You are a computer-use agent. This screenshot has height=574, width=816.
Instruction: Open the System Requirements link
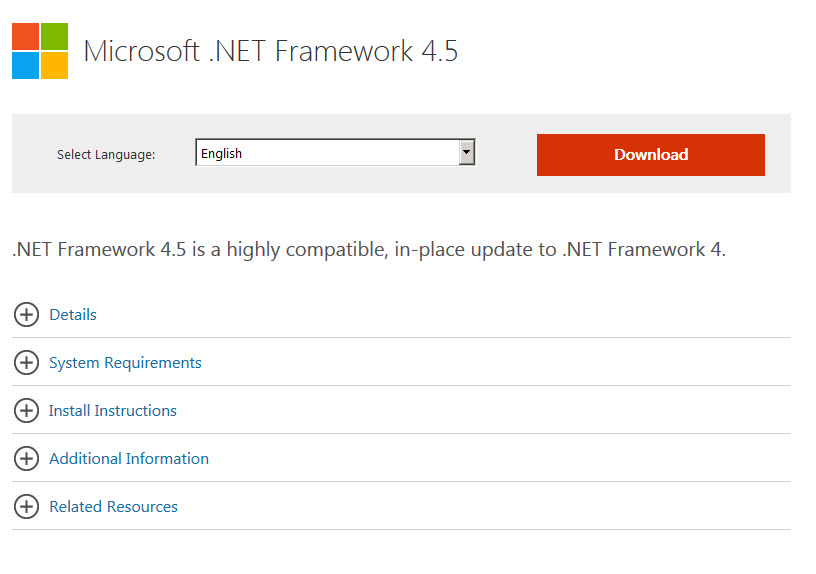click(125, 363)
